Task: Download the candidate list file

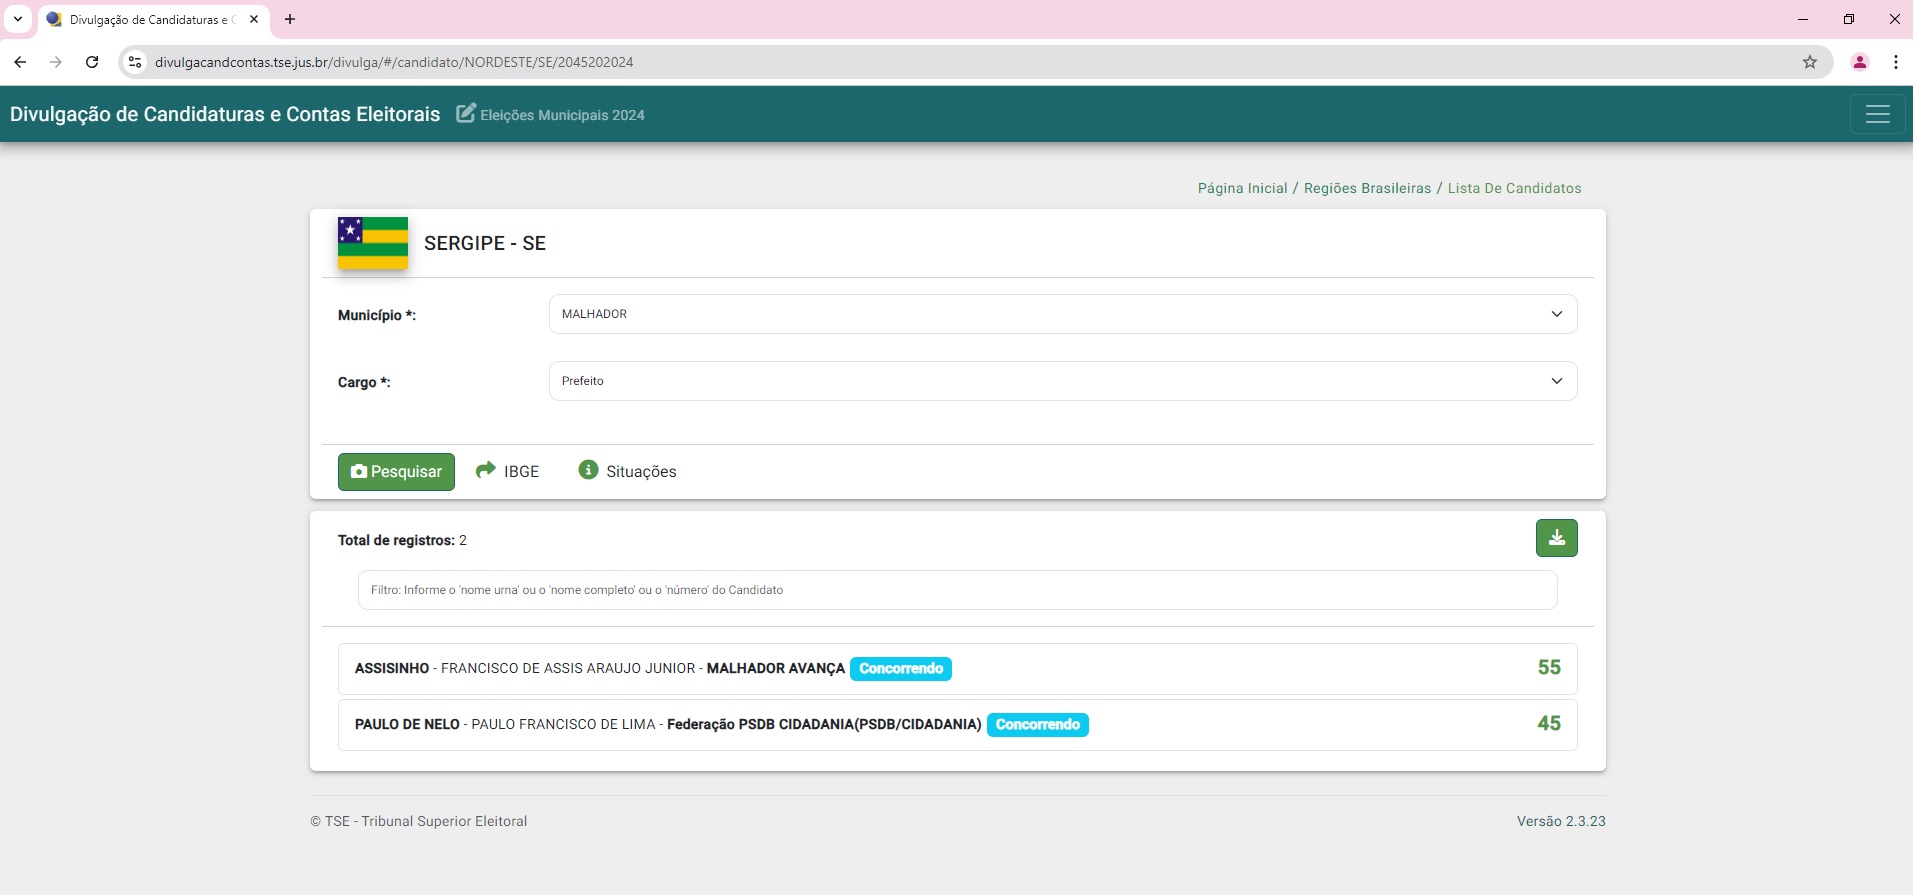Action: [x=1556, y=538]
